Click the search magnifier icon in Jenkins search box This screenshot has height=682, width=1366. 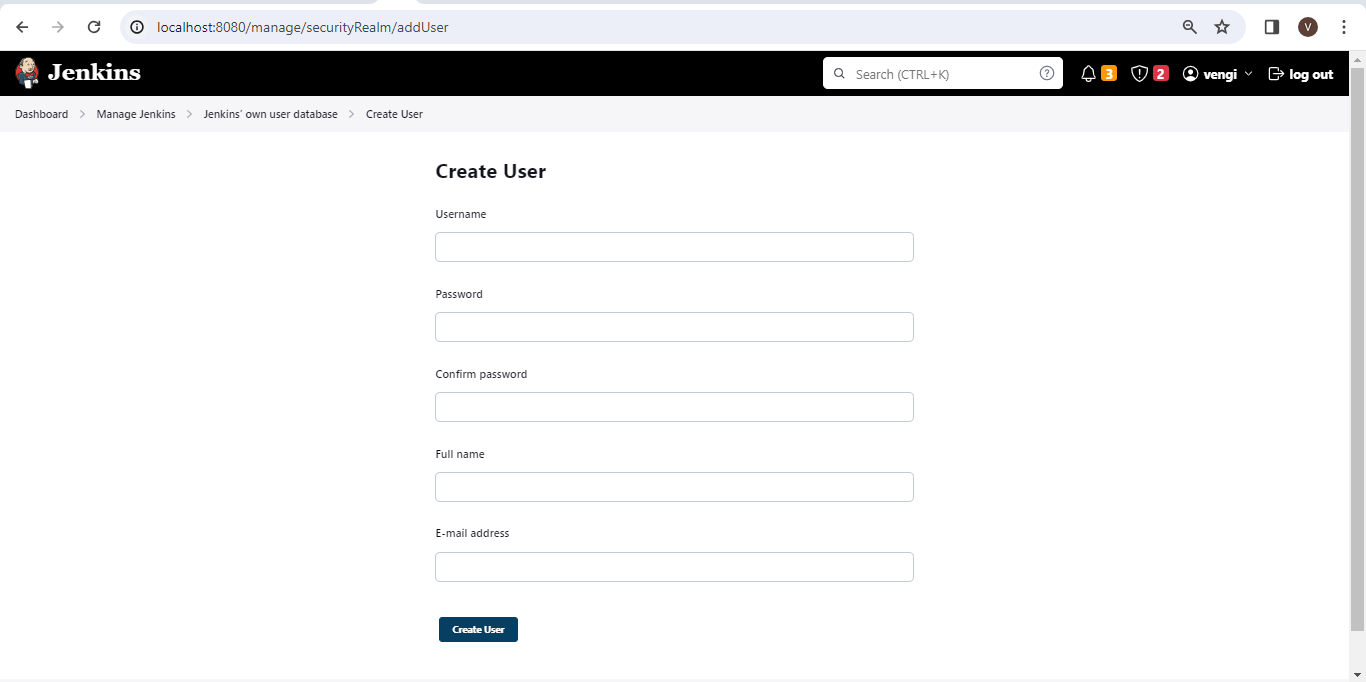[x=839, y=74]
